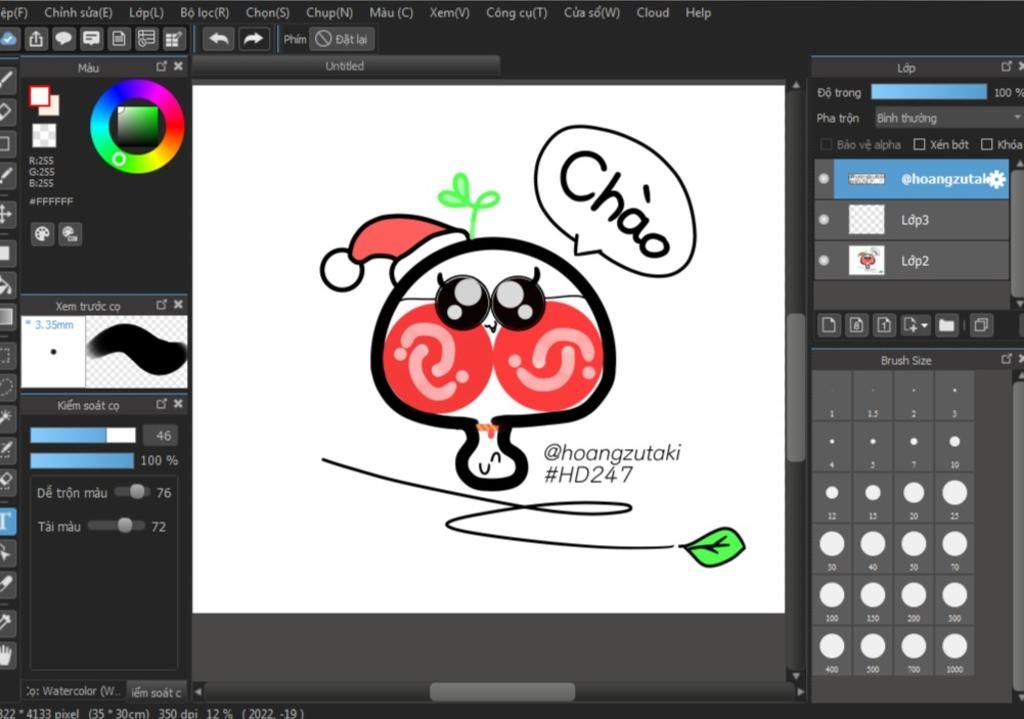The image size is (1024, 719).
Task: Toggle the Bảo vệ alpha checkbox
Action: point(826,144)
